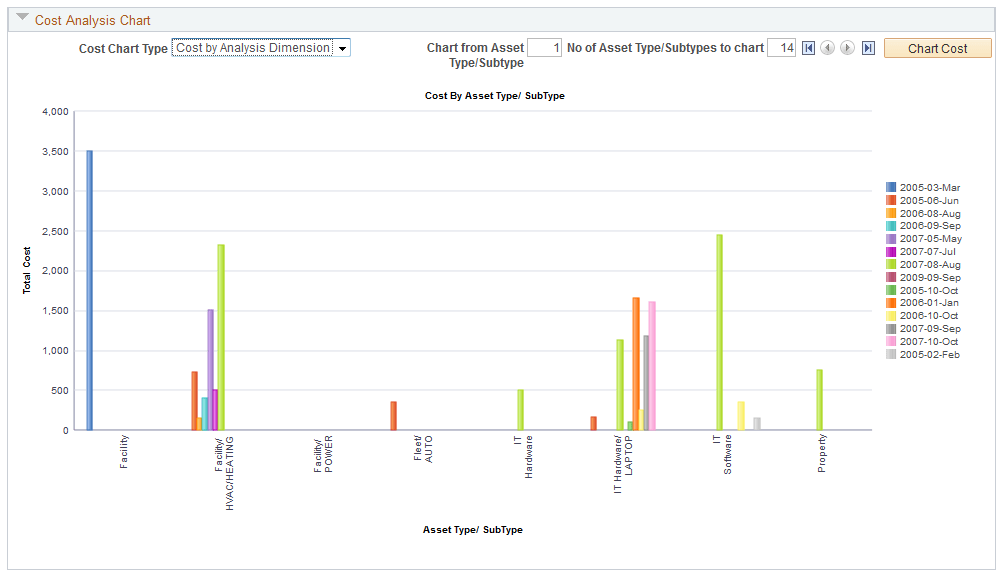This screenshot has width=1000, height=579.
Task: Click the first-row navigation icon
Action: tap(808, 47)
